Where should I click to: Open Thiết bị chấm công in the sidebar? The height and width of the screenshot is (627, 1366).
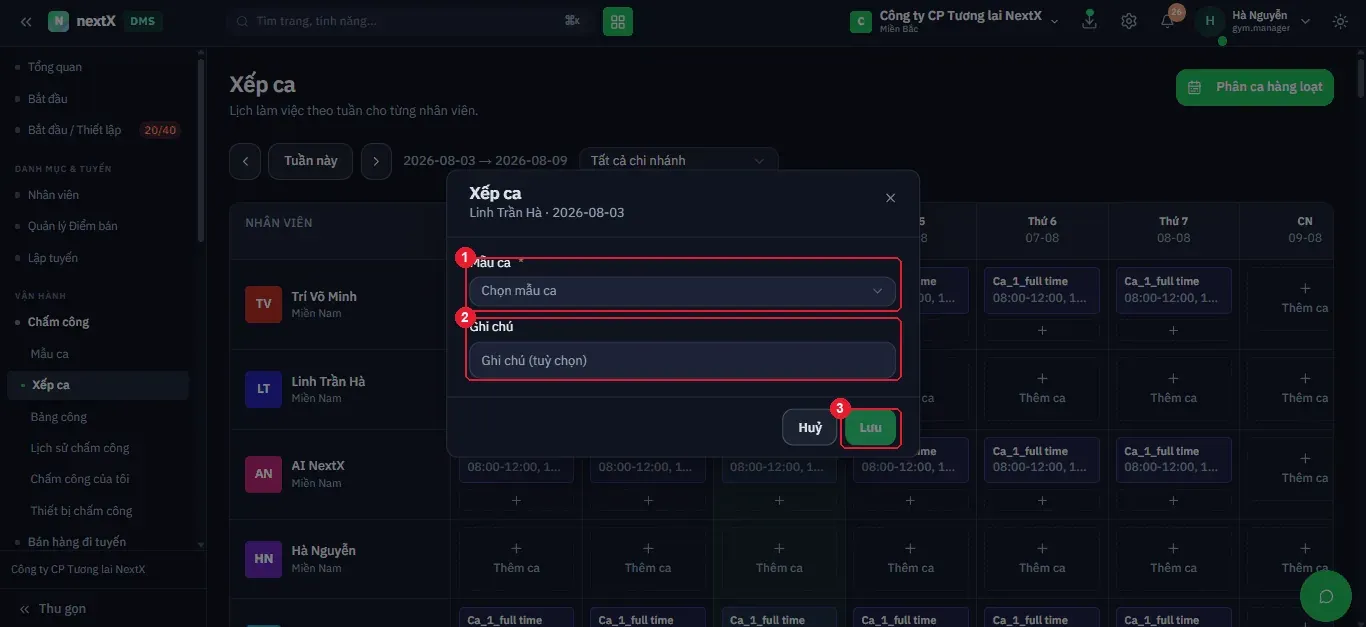(x=81, y=511)
